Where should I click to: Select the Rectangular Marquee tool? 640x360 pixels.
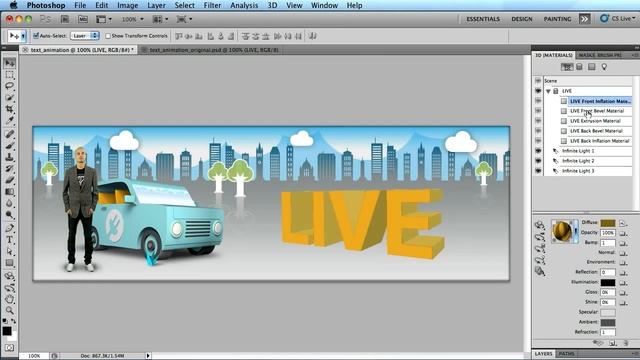(x=9, y=75)
